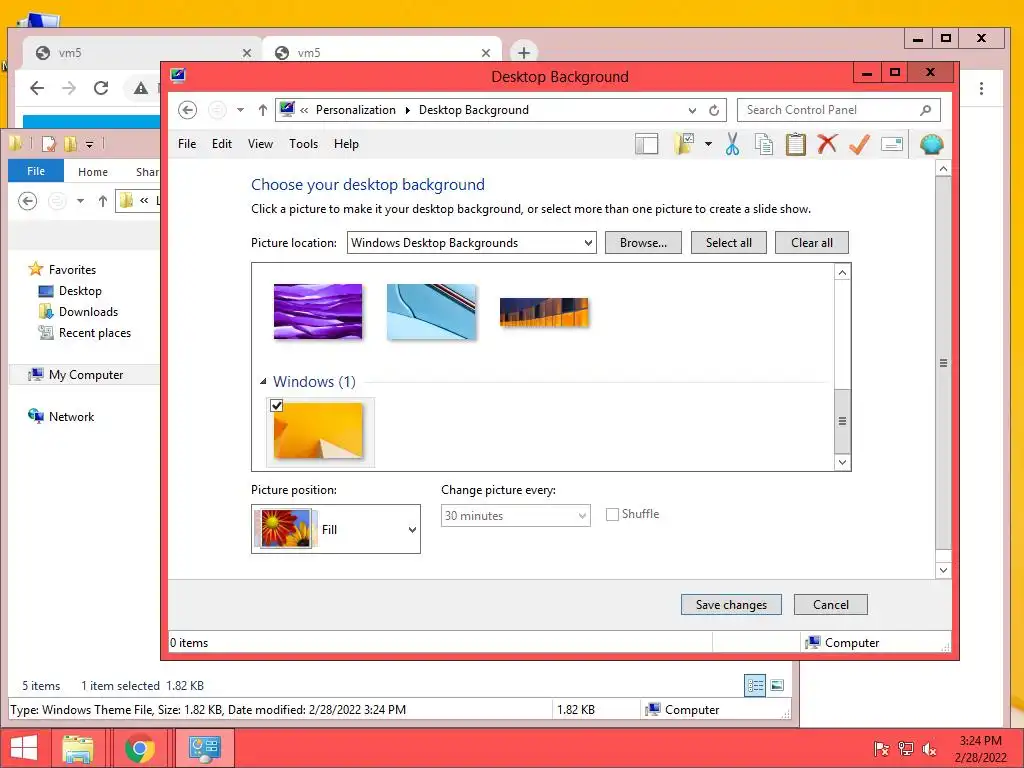1024x768 pixels.
Task: Open a new Chrome tab
Action: (x=524, y=52)
